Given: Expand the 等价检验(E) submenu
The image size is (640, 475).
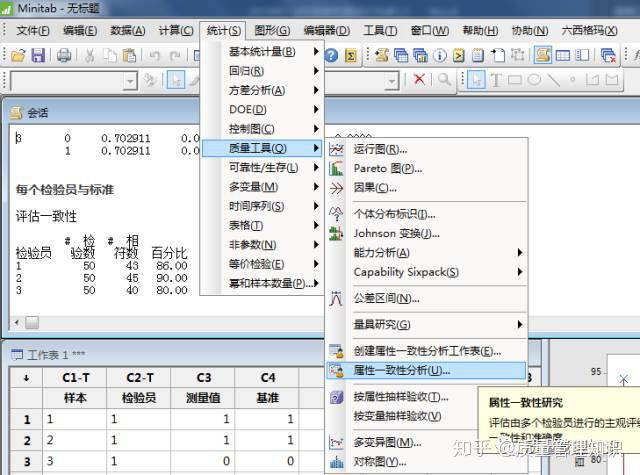Looking at the screenshot, I should (x=262, y=264).
